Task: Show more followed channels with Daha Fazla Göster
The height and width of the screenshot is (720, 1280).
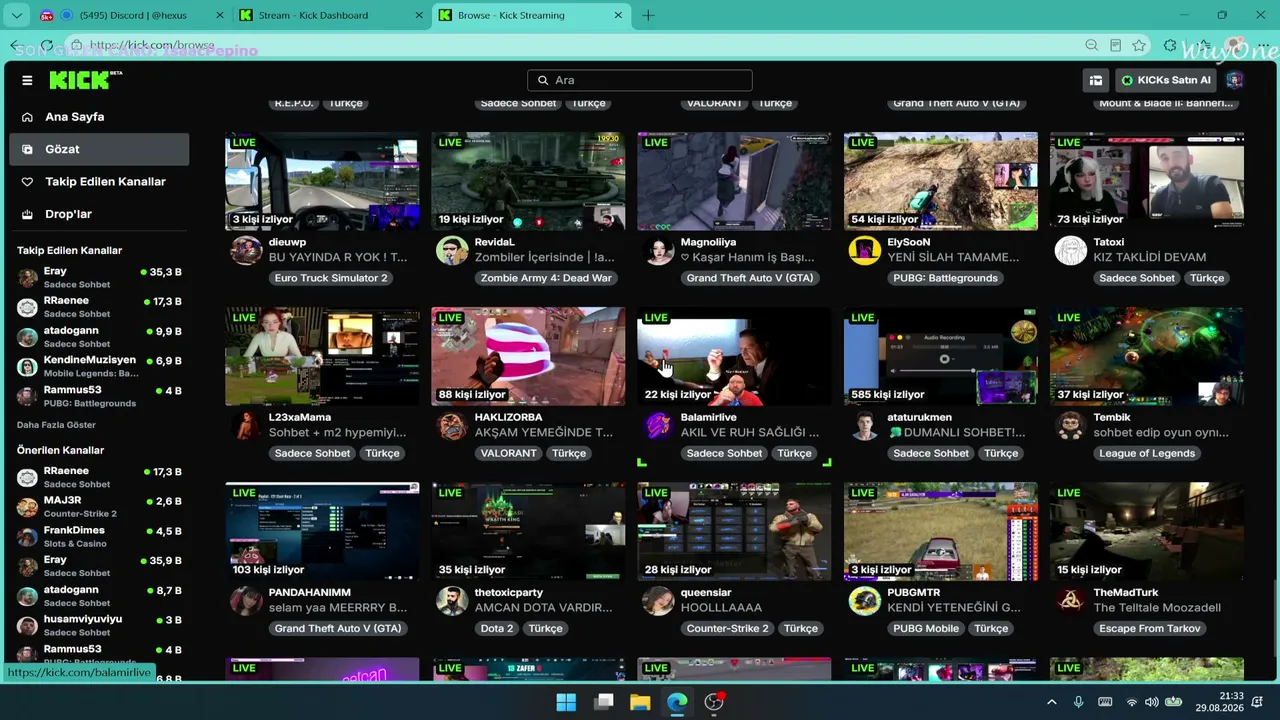Action: [56, 425]
